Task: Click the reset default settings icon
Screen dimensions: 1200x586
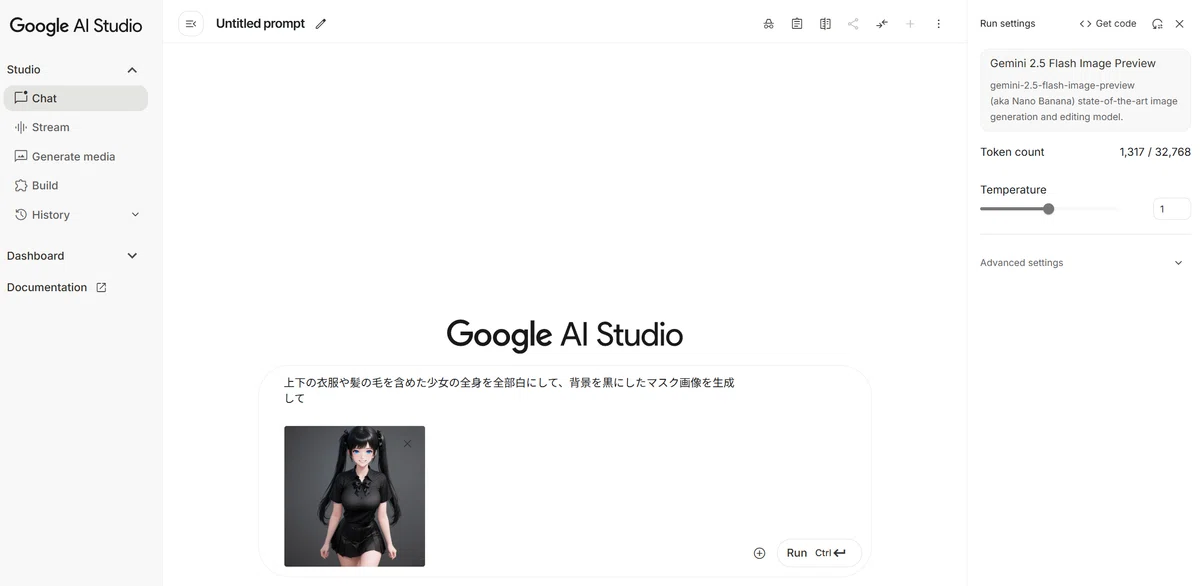Action: [x=1157, y=24]
